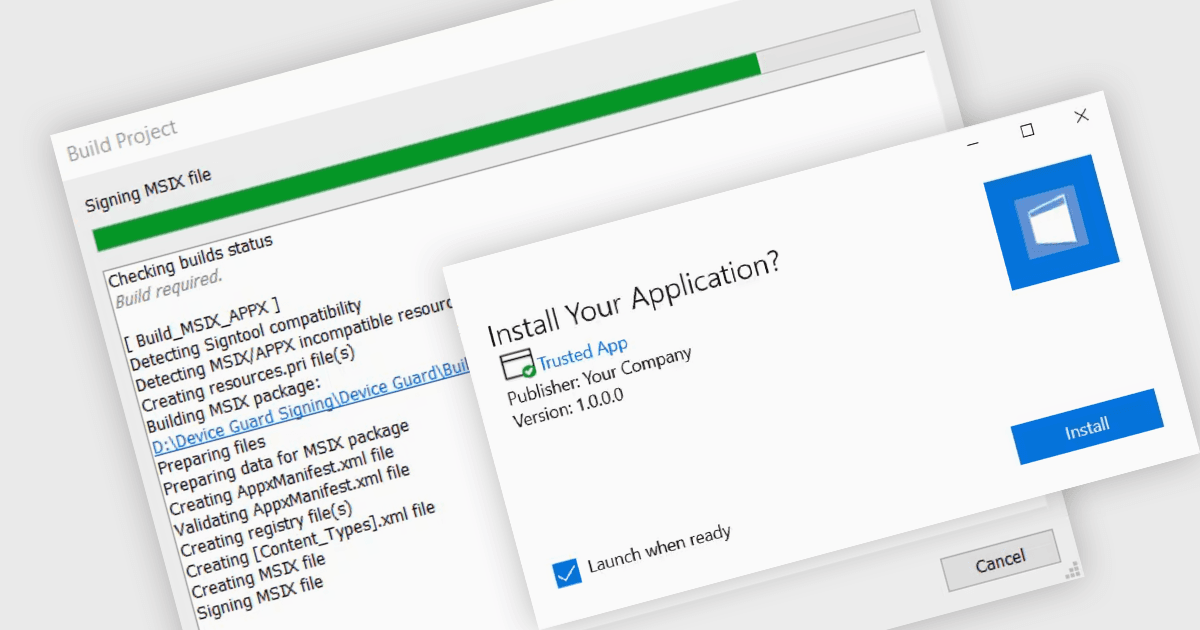Close the installer window
1200x630 pixels.
coord(1081,116)
